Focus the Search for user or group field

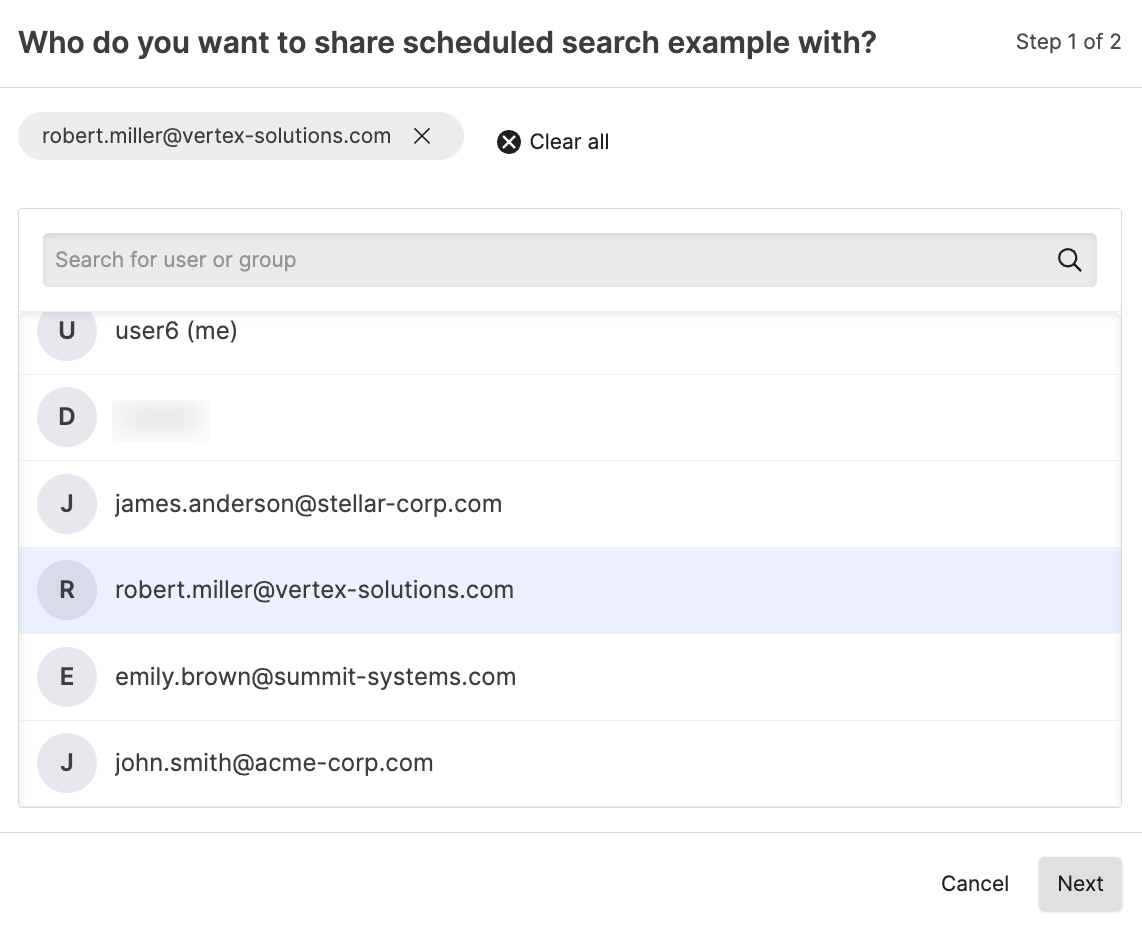[540, 260]
